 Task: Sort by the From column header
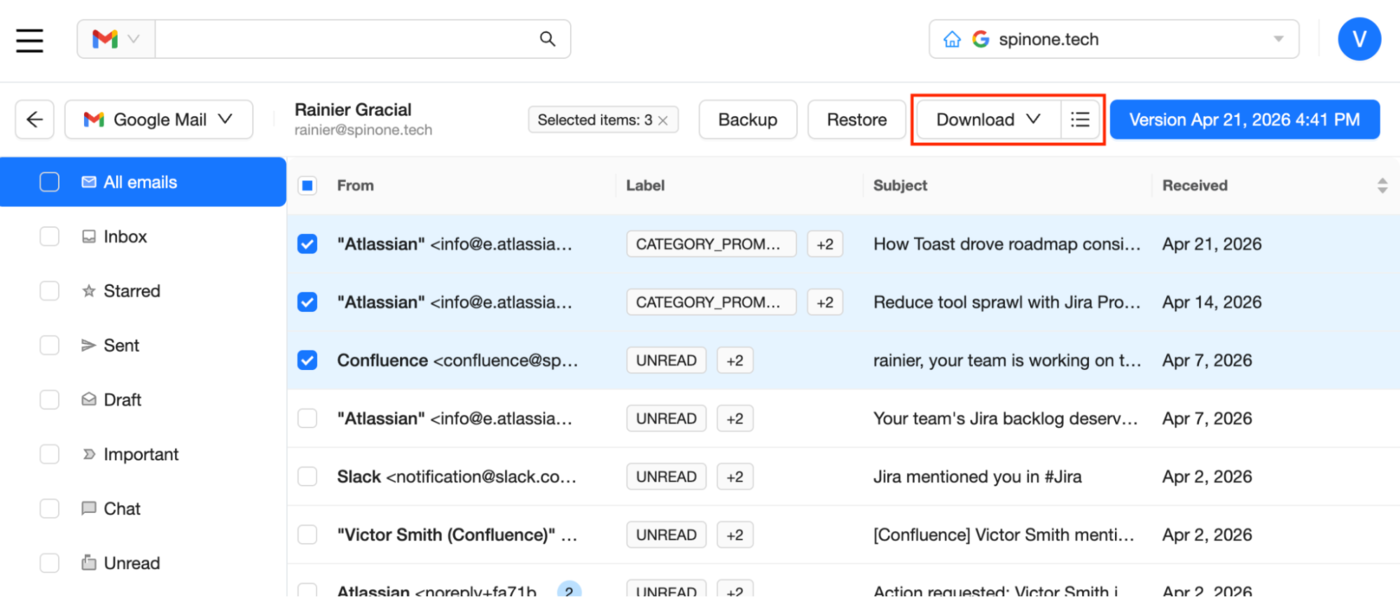tap(355, 186)
